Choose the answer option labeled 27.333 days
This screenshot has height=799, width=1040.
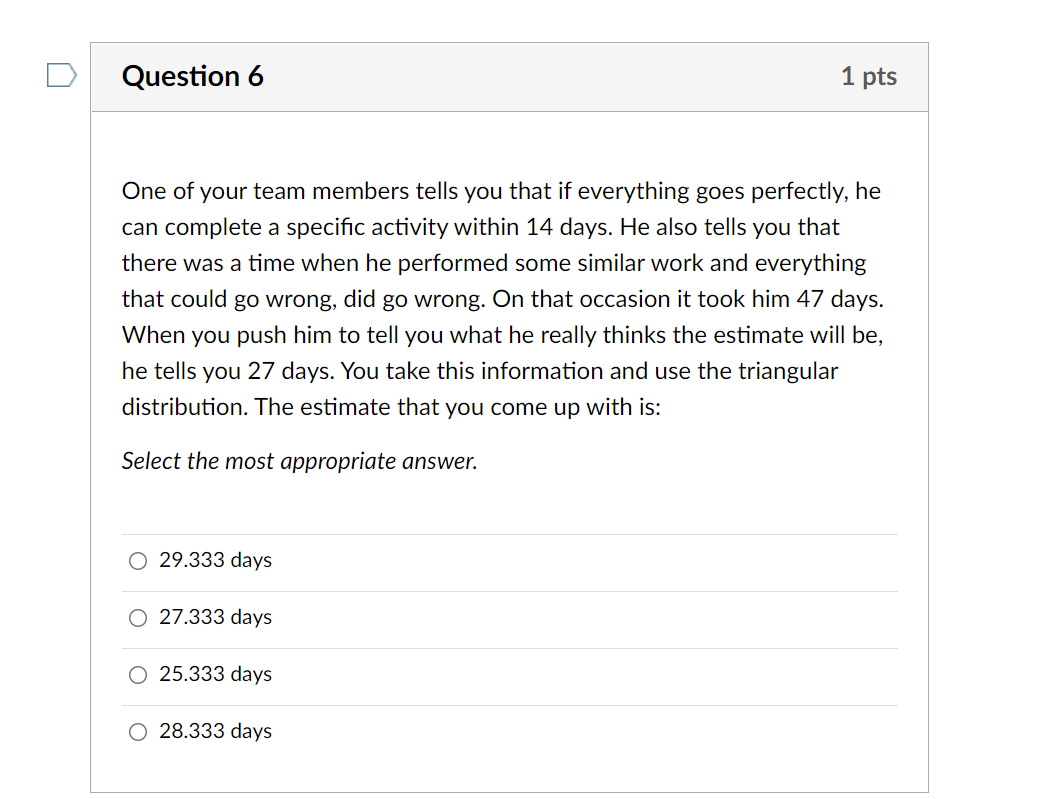pyautogui.click(x=215, y=618)
